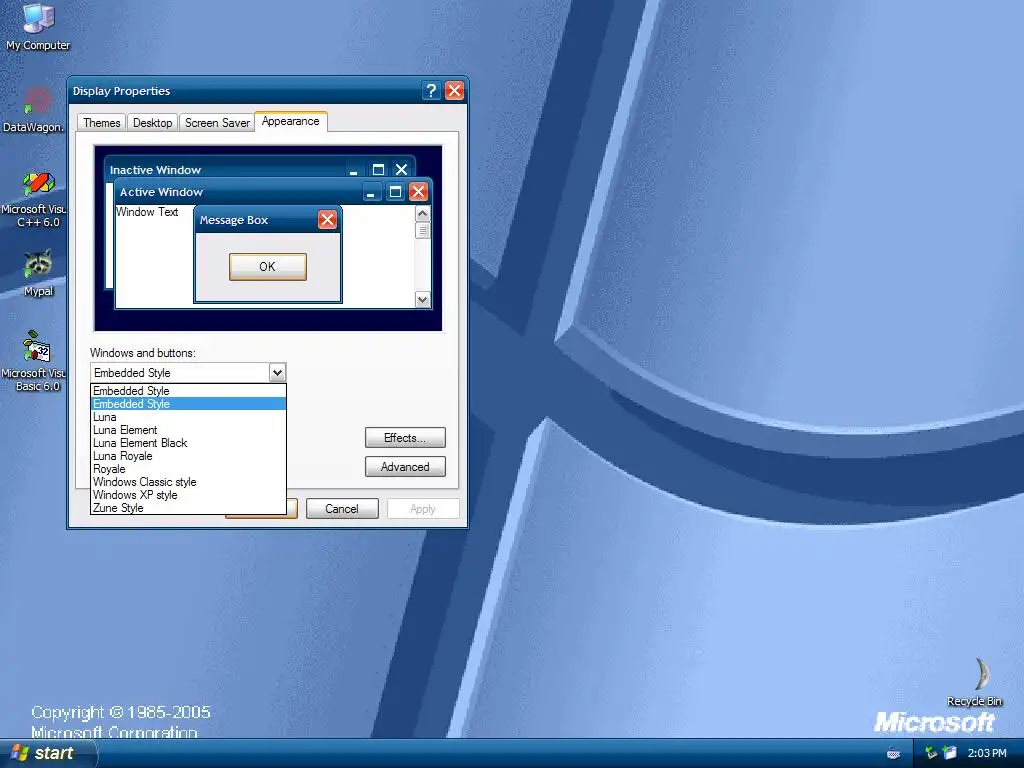The width and height of the screenshot is (1024, 768).
Task: Pick the standalone Royale style entry
Action: point(188,469)
